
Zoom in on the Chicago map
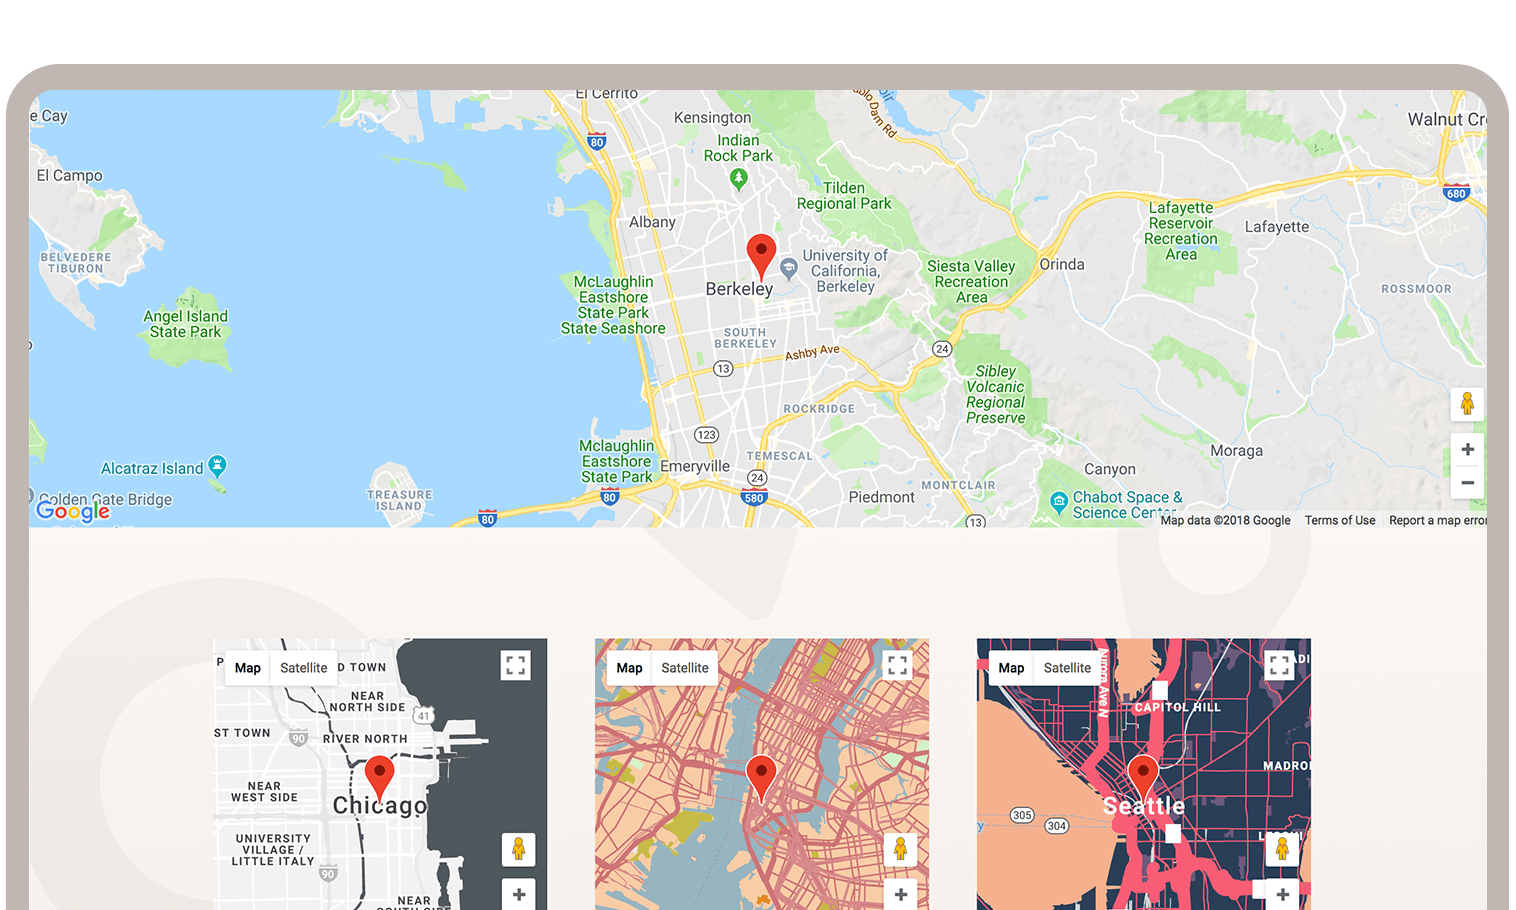518,894
